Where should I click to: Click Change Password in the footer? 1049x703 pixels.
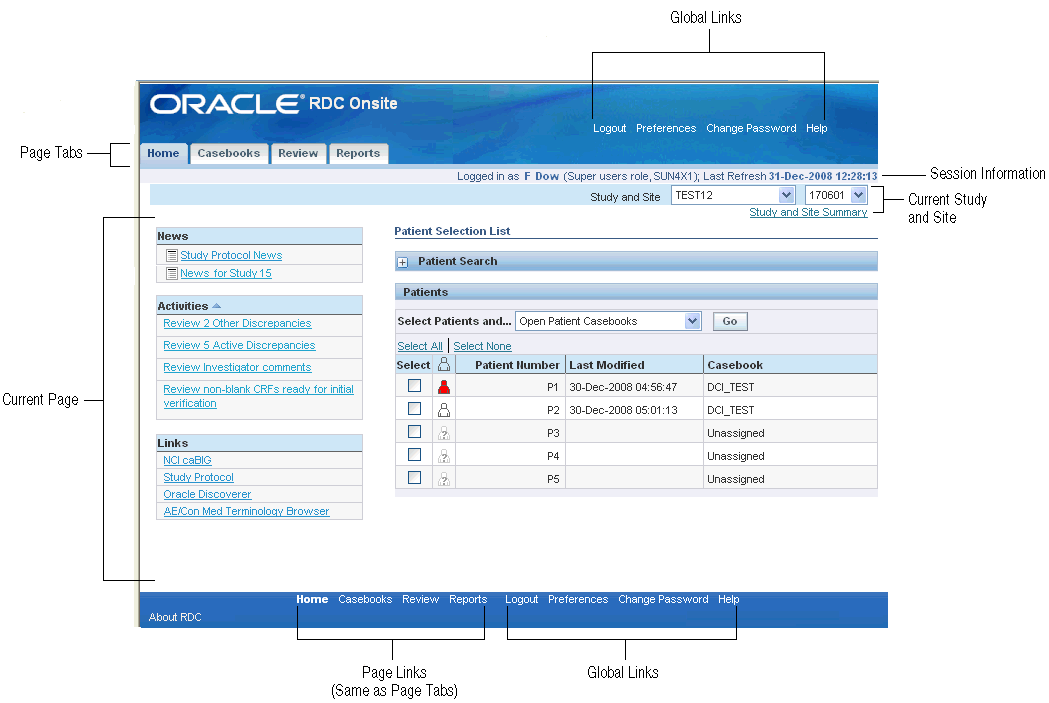pos(663,599)
